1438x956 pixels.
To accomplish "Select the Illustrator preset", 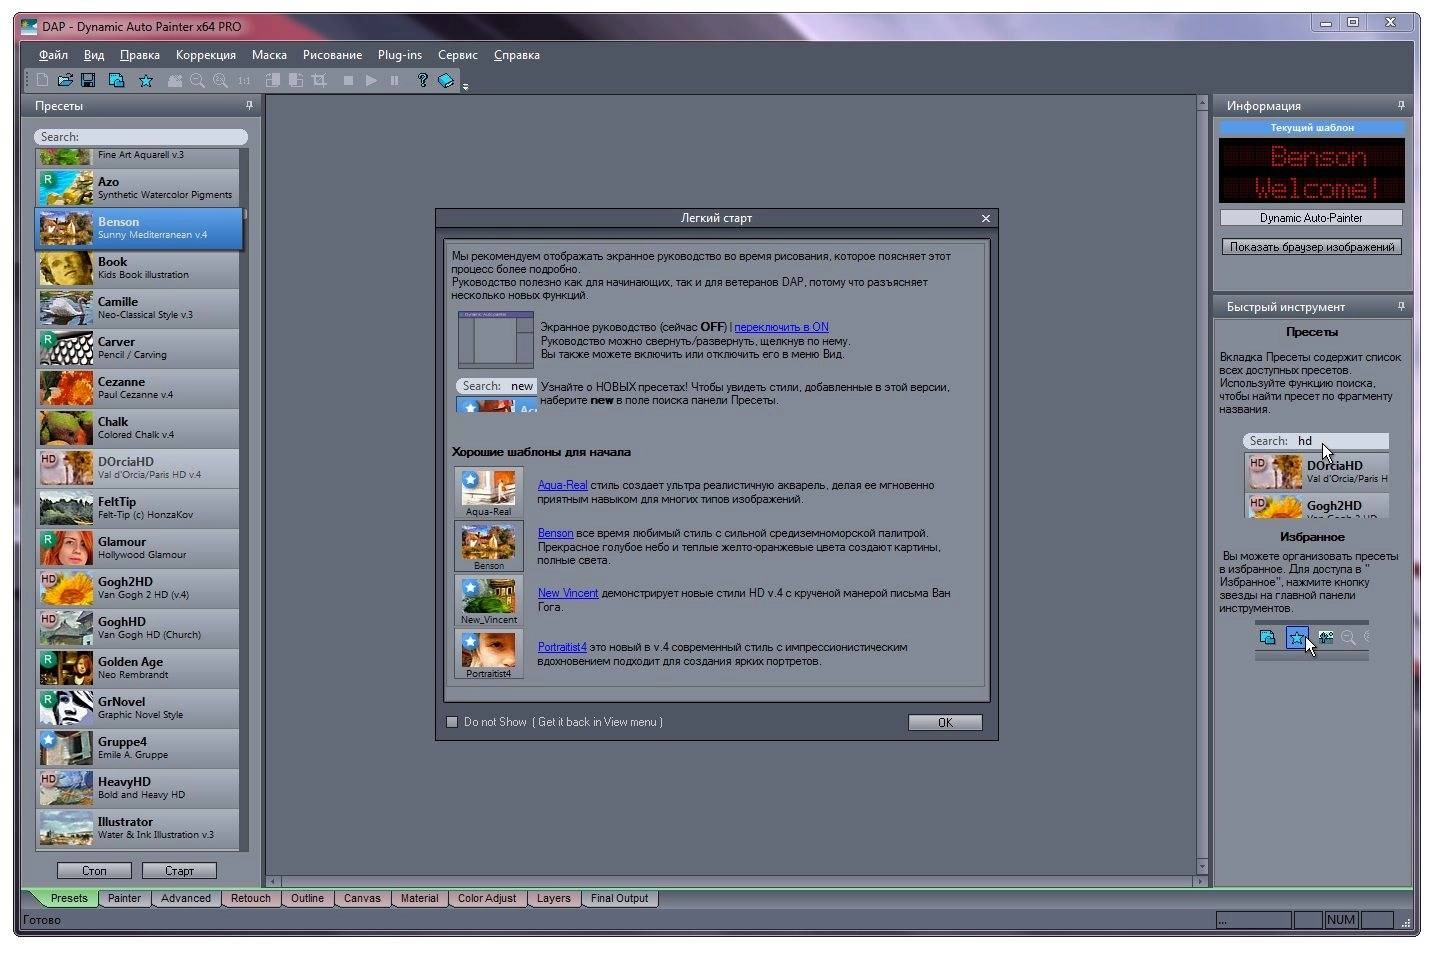I will 139,828.
